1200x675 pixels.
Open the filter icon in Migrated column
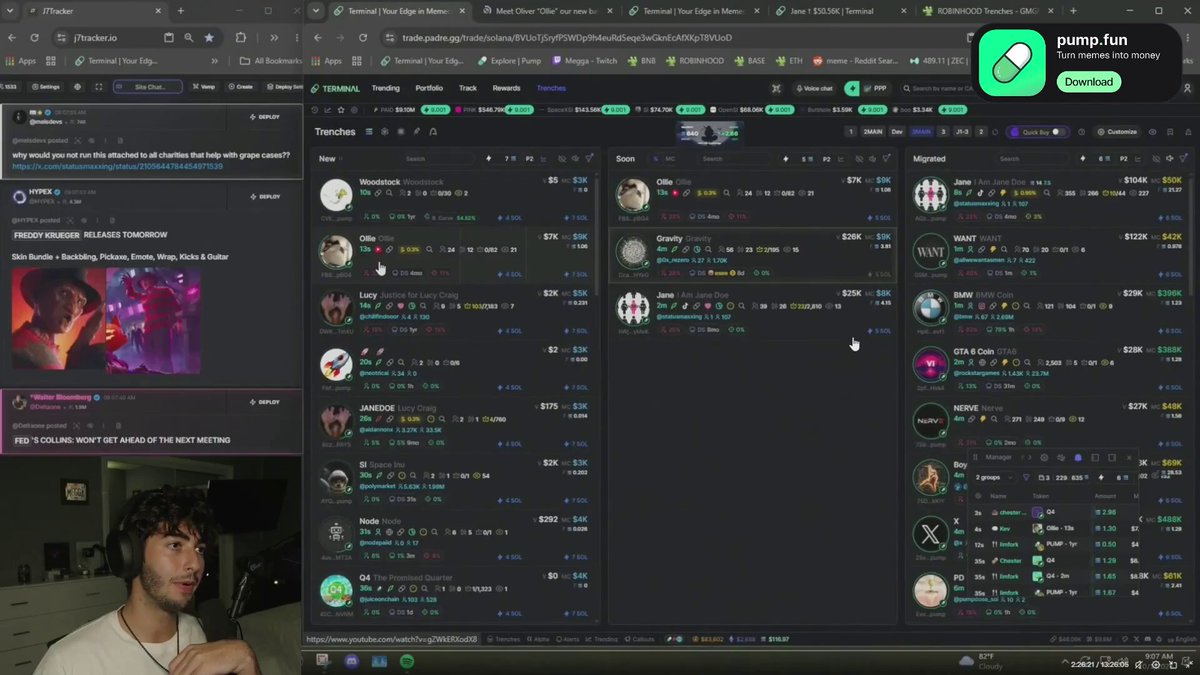click(x=1185, y=159)
